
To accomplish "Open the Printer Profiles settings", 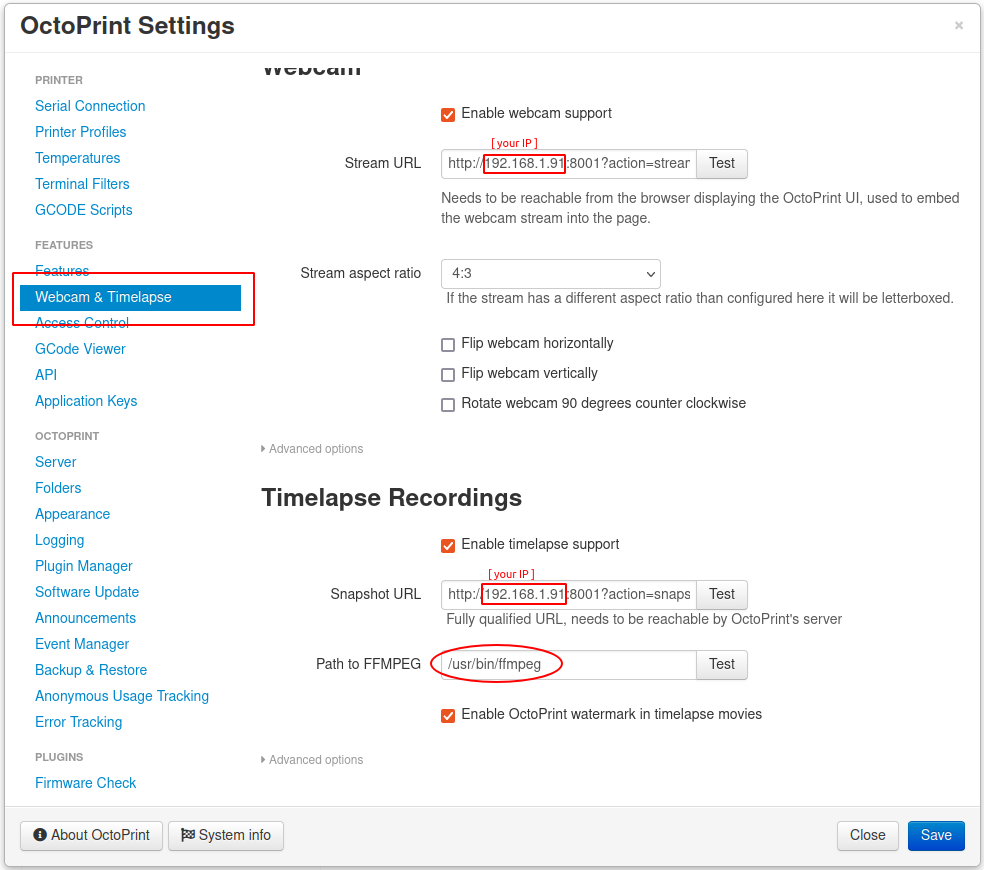I will coord(80,132).
